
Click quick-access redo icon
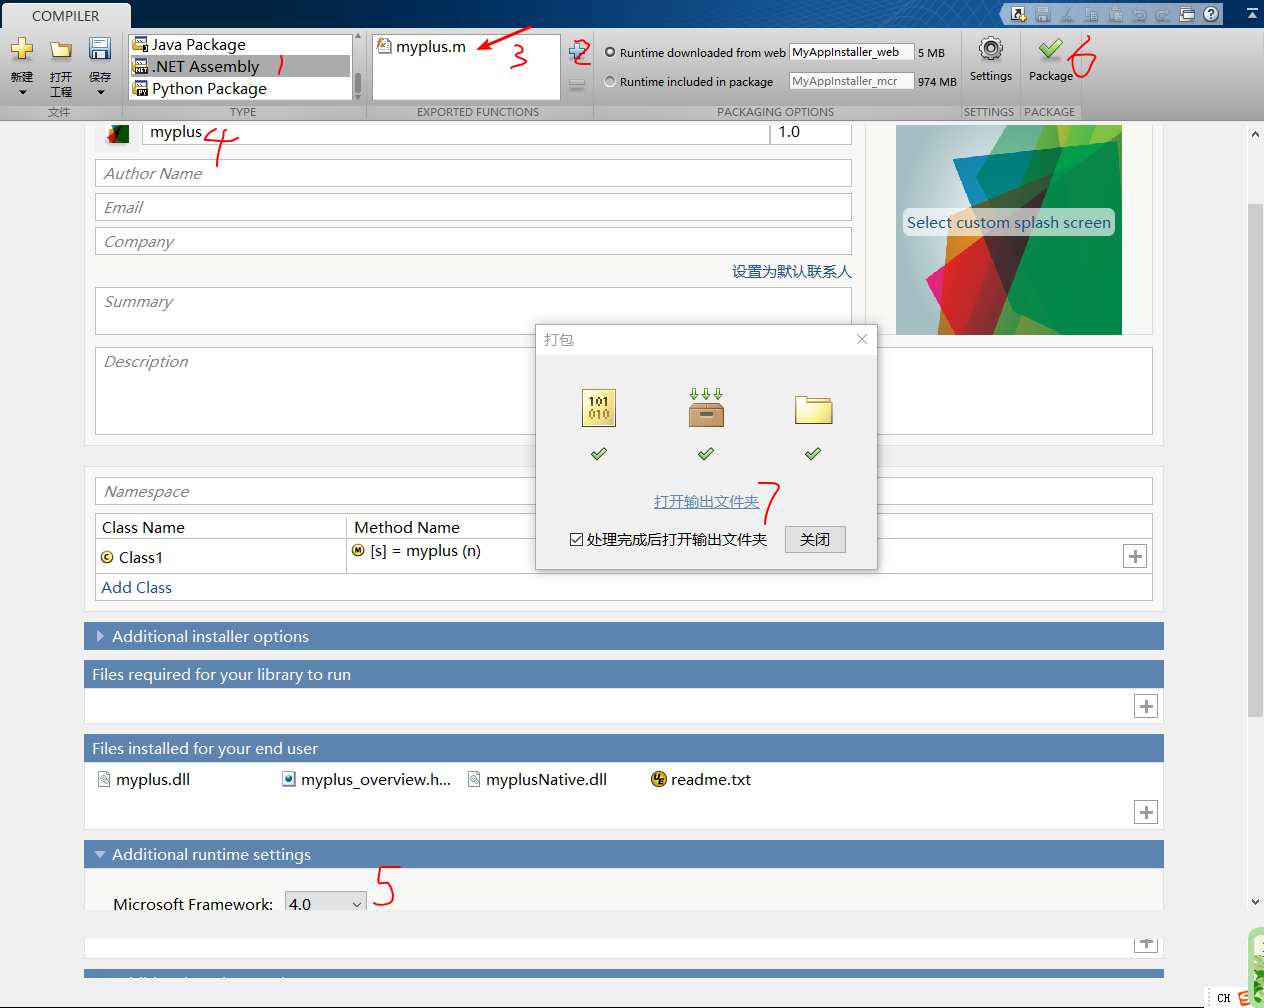(1163, 14)
